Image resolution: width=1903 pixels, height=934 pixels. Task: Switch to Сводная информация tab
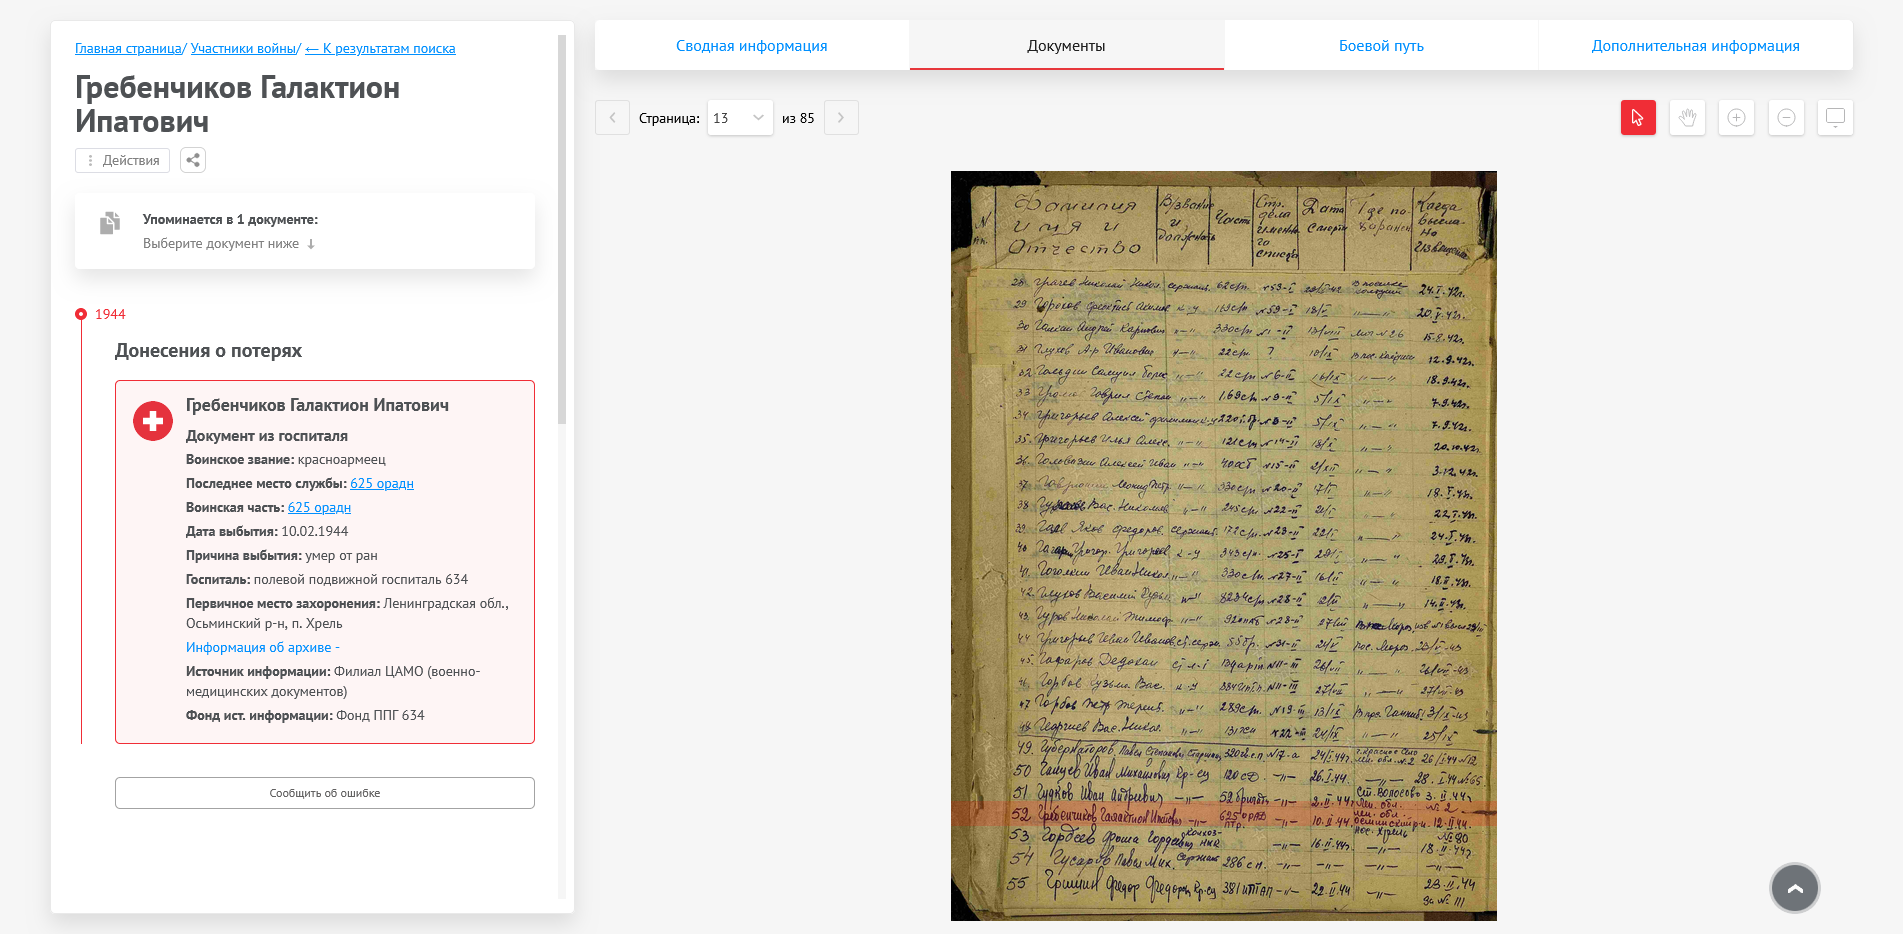[751, 46]
